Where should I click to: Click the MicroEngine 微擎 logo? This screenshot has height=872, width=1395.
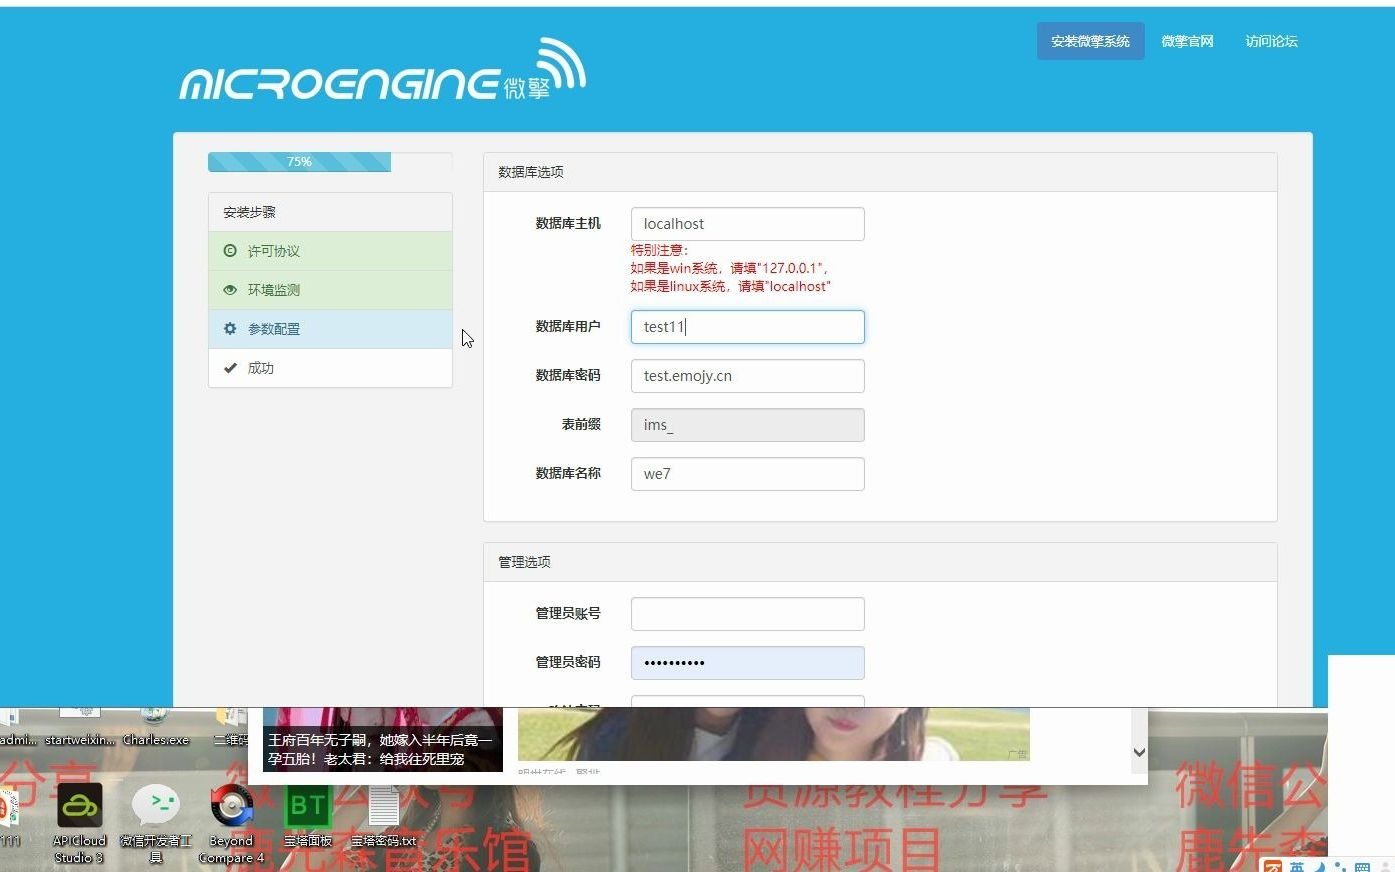tap(383, 69)
